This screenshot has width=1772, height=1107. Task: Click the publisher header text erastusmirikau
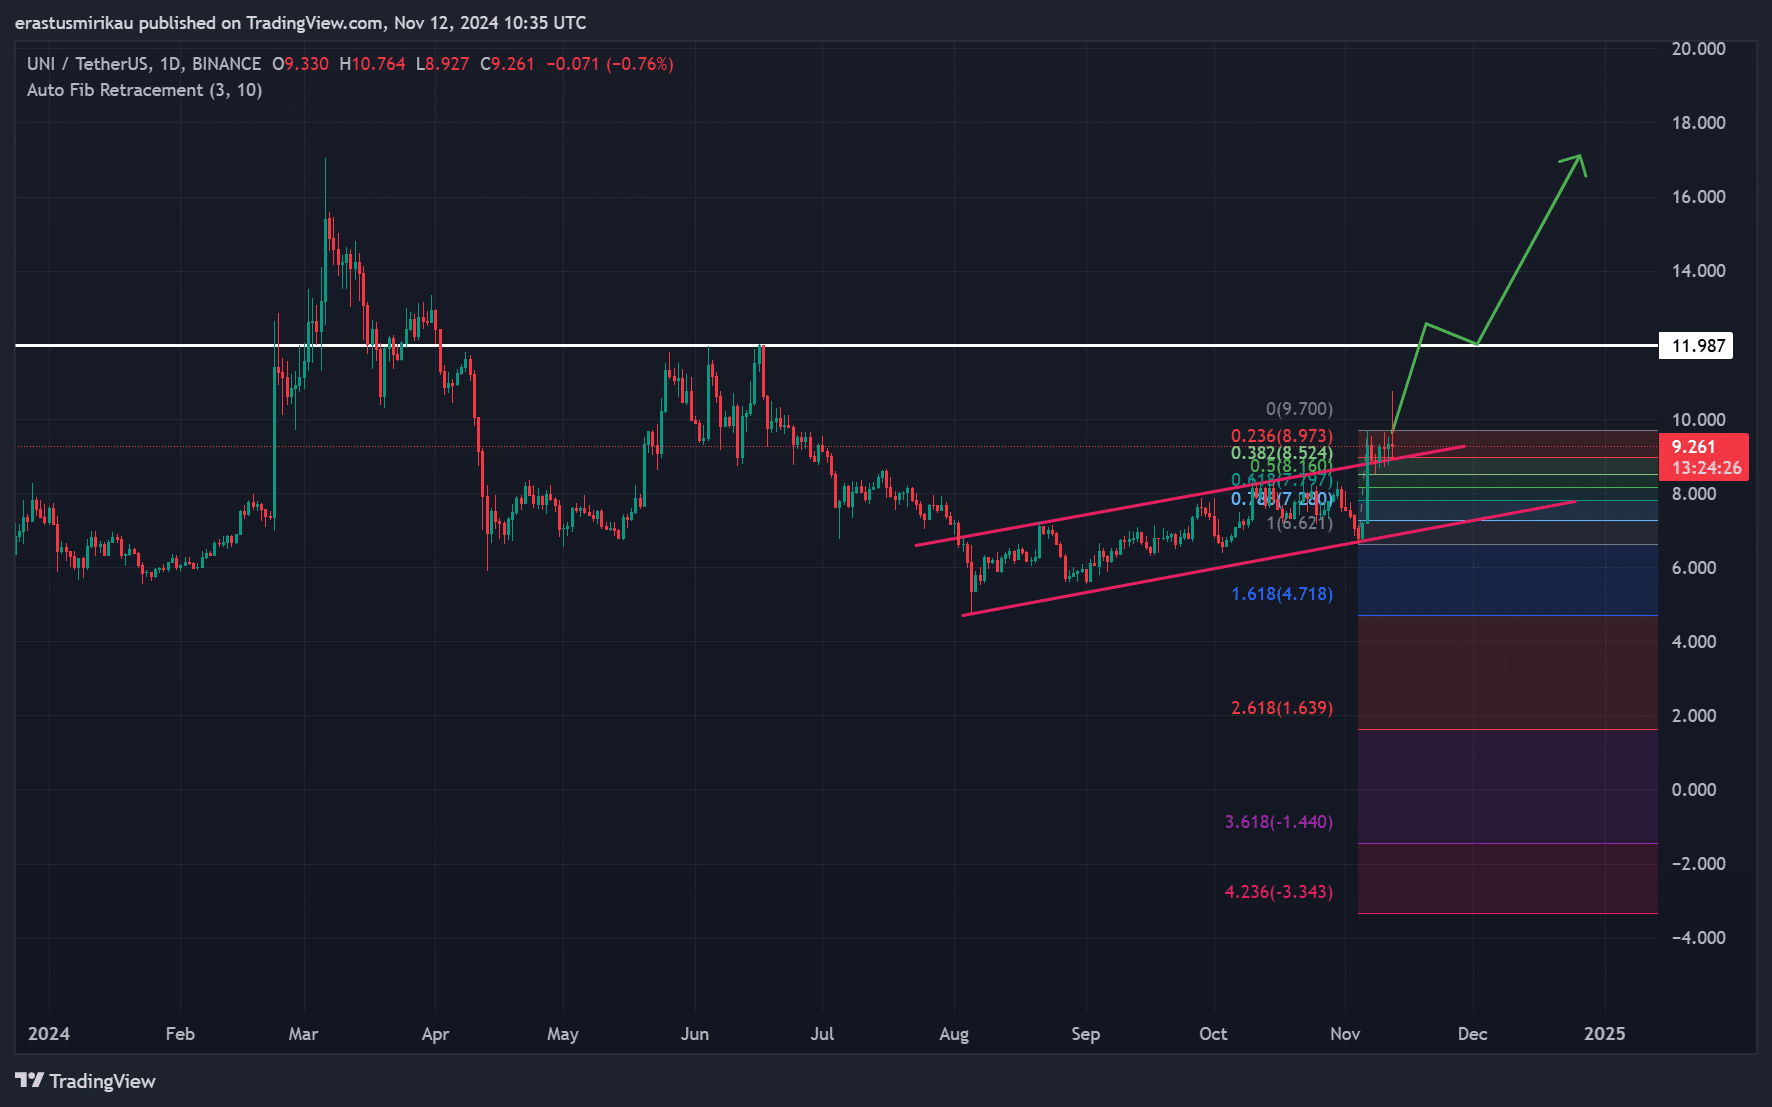click(x=74, y=23)
